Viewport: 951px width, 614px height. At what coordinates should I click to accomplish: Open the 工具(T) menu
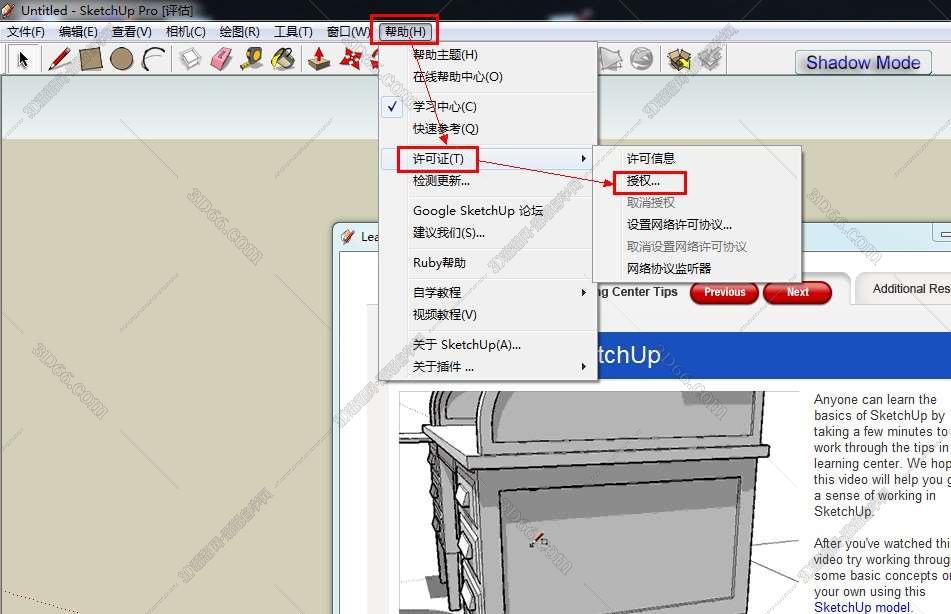[293, 32]
